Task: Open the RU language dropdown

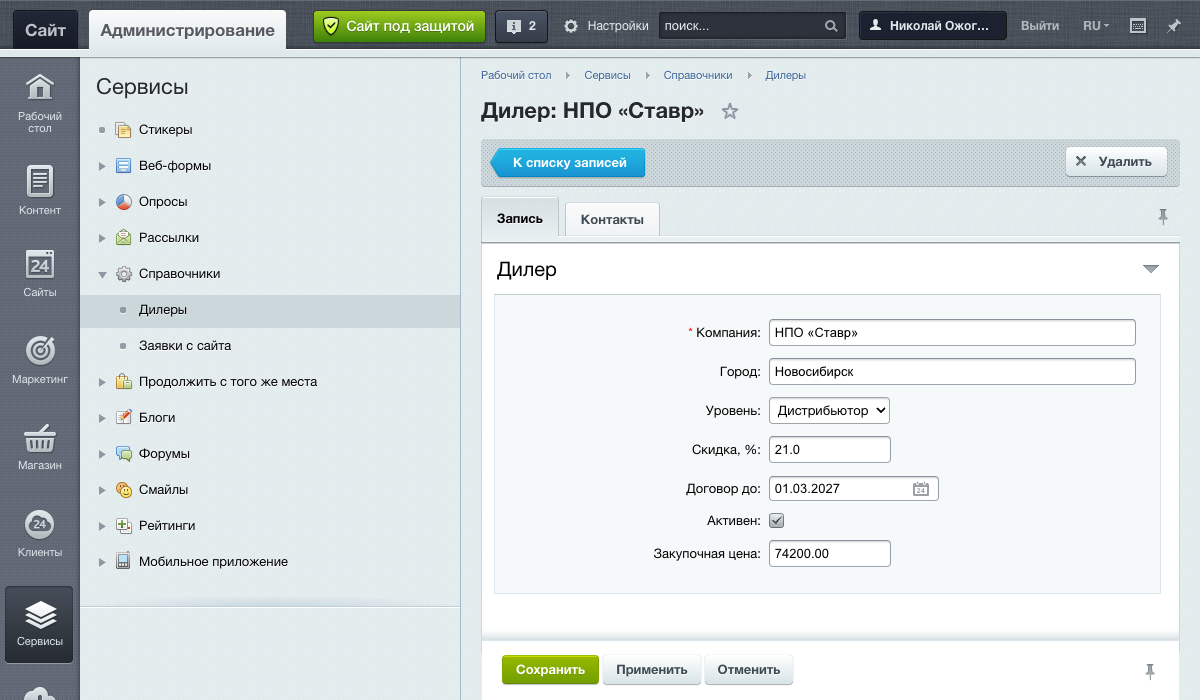Action: click(1096, 26)
